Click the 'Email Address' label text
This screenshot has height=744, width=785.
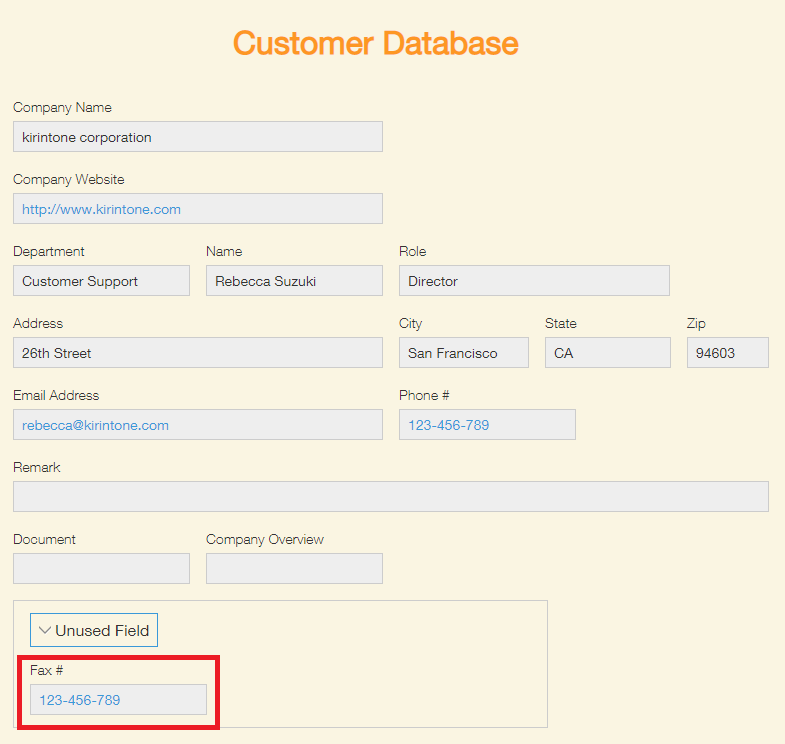click(x=56, y=395)
